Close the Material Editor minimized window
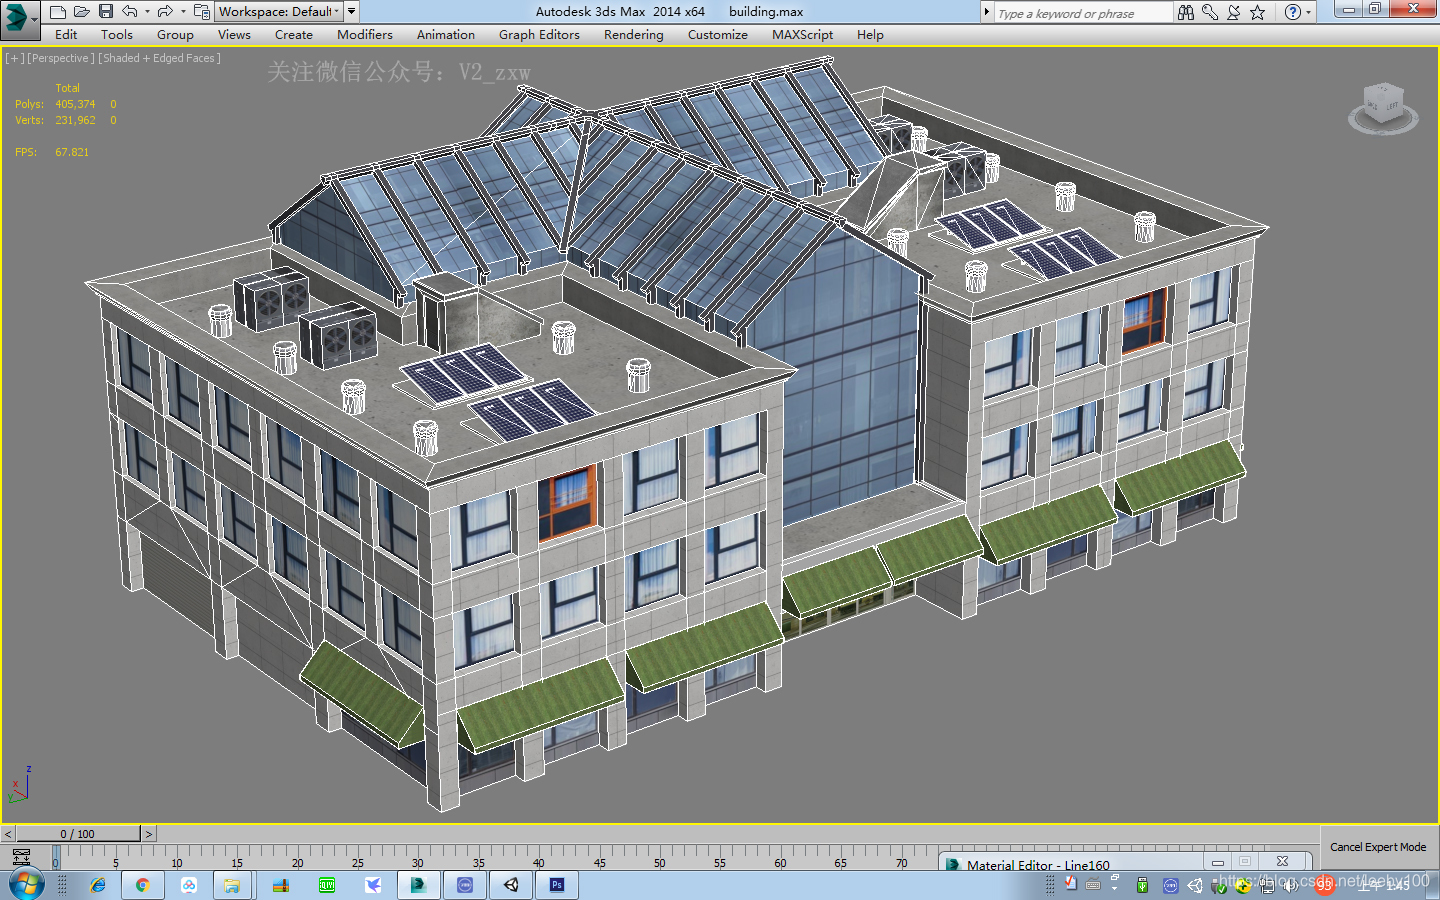This screenshot has width=1440, height=900. click(1282, 861)
